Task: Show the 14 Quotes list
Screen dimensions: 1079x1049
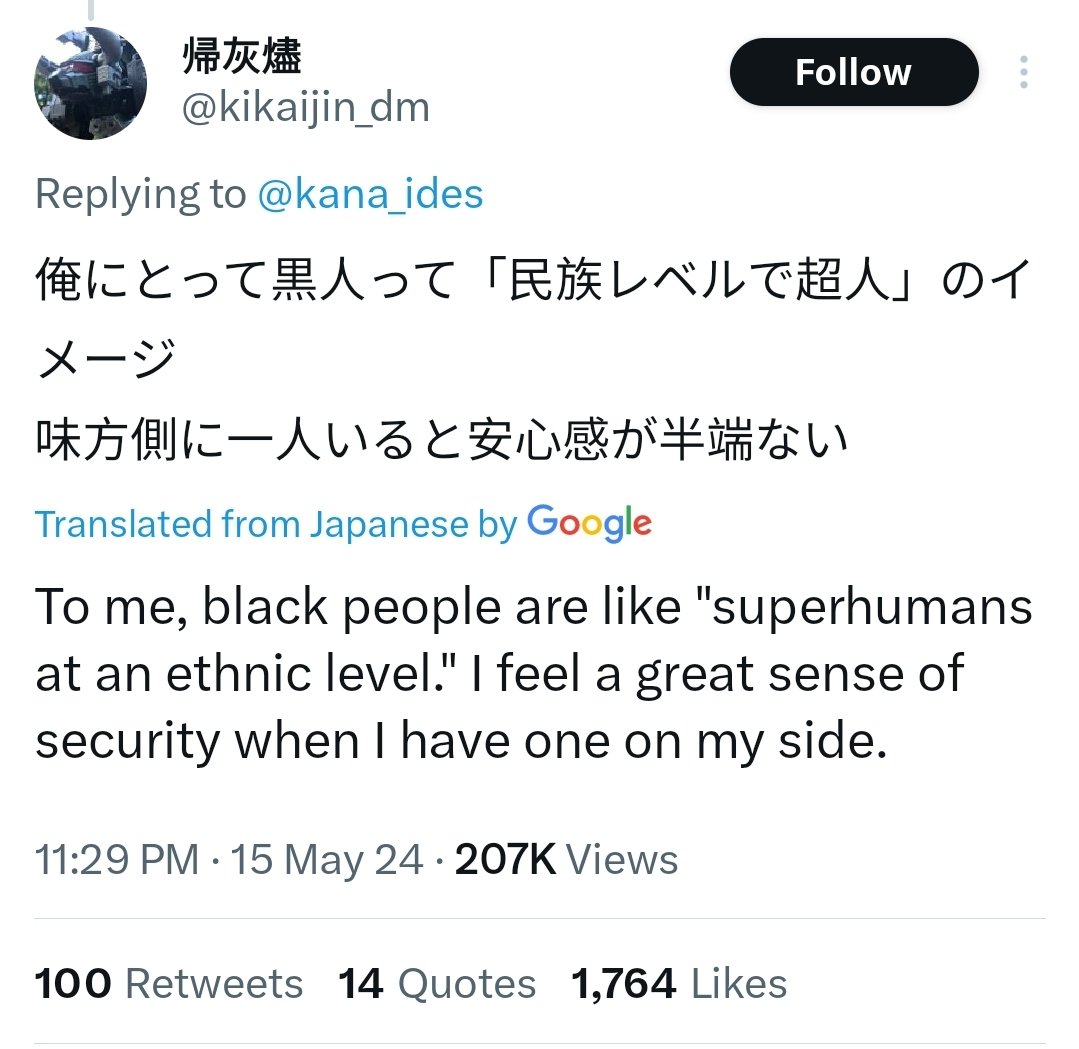Action: tap(437, 984)
